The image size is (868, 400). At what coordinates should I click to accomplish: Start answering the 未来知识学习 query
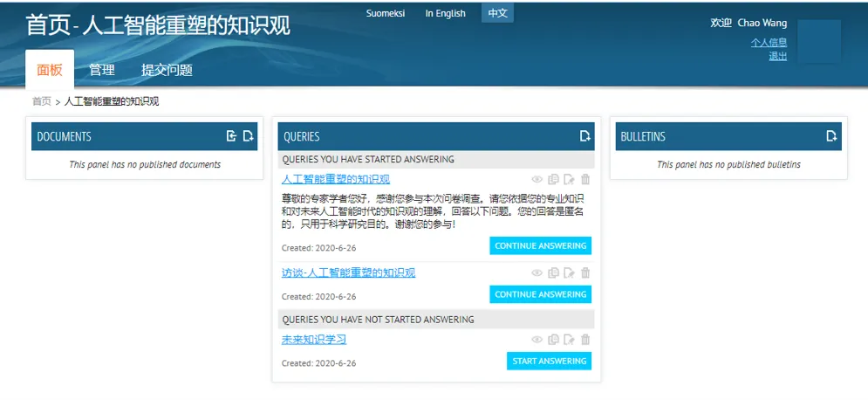[548, 361]
